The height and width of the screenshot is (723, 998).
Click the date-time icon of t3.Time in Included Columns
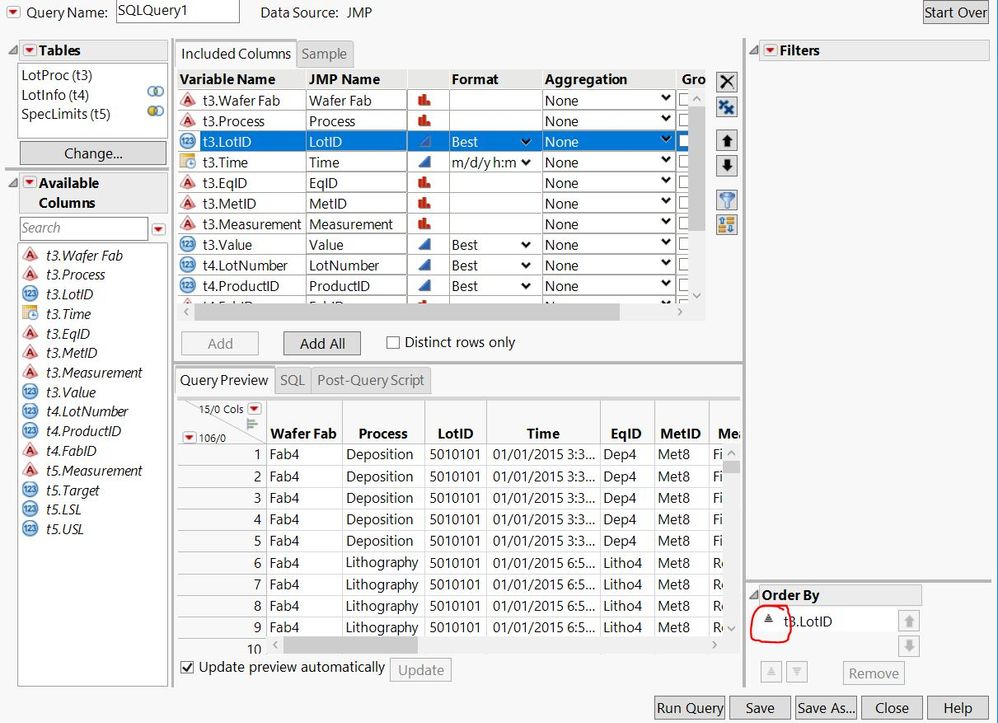pyautogui.click(x=187, y=162)
